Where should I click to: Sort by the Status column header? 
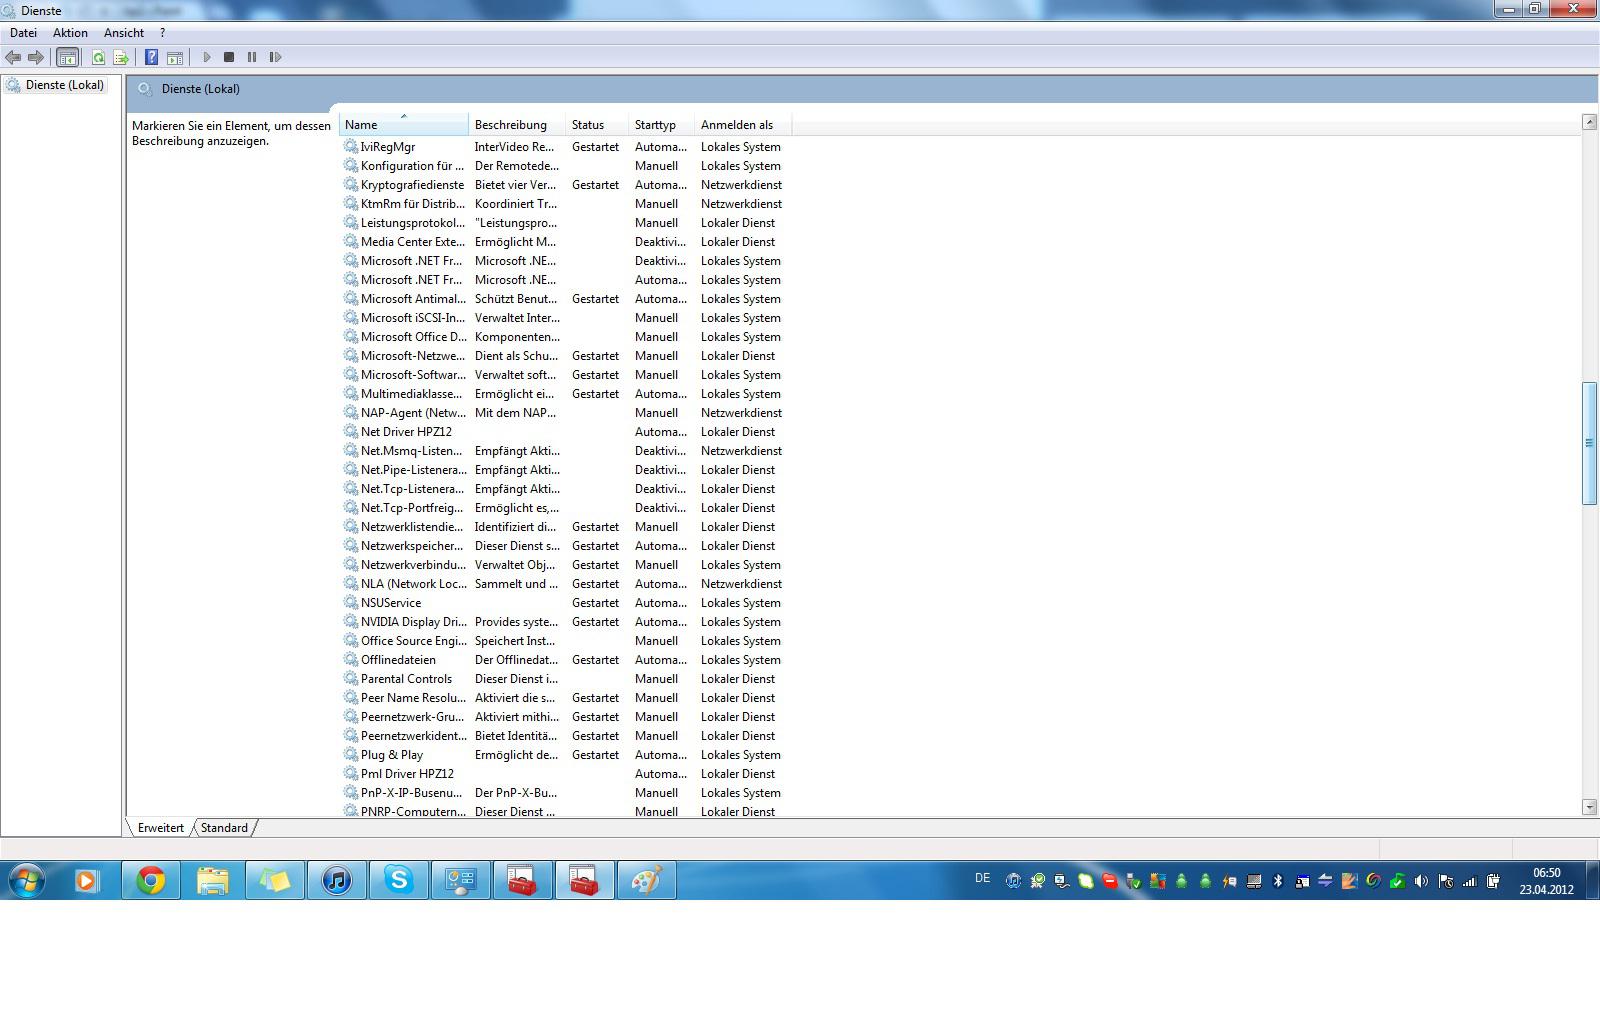[x=597, y=125]
